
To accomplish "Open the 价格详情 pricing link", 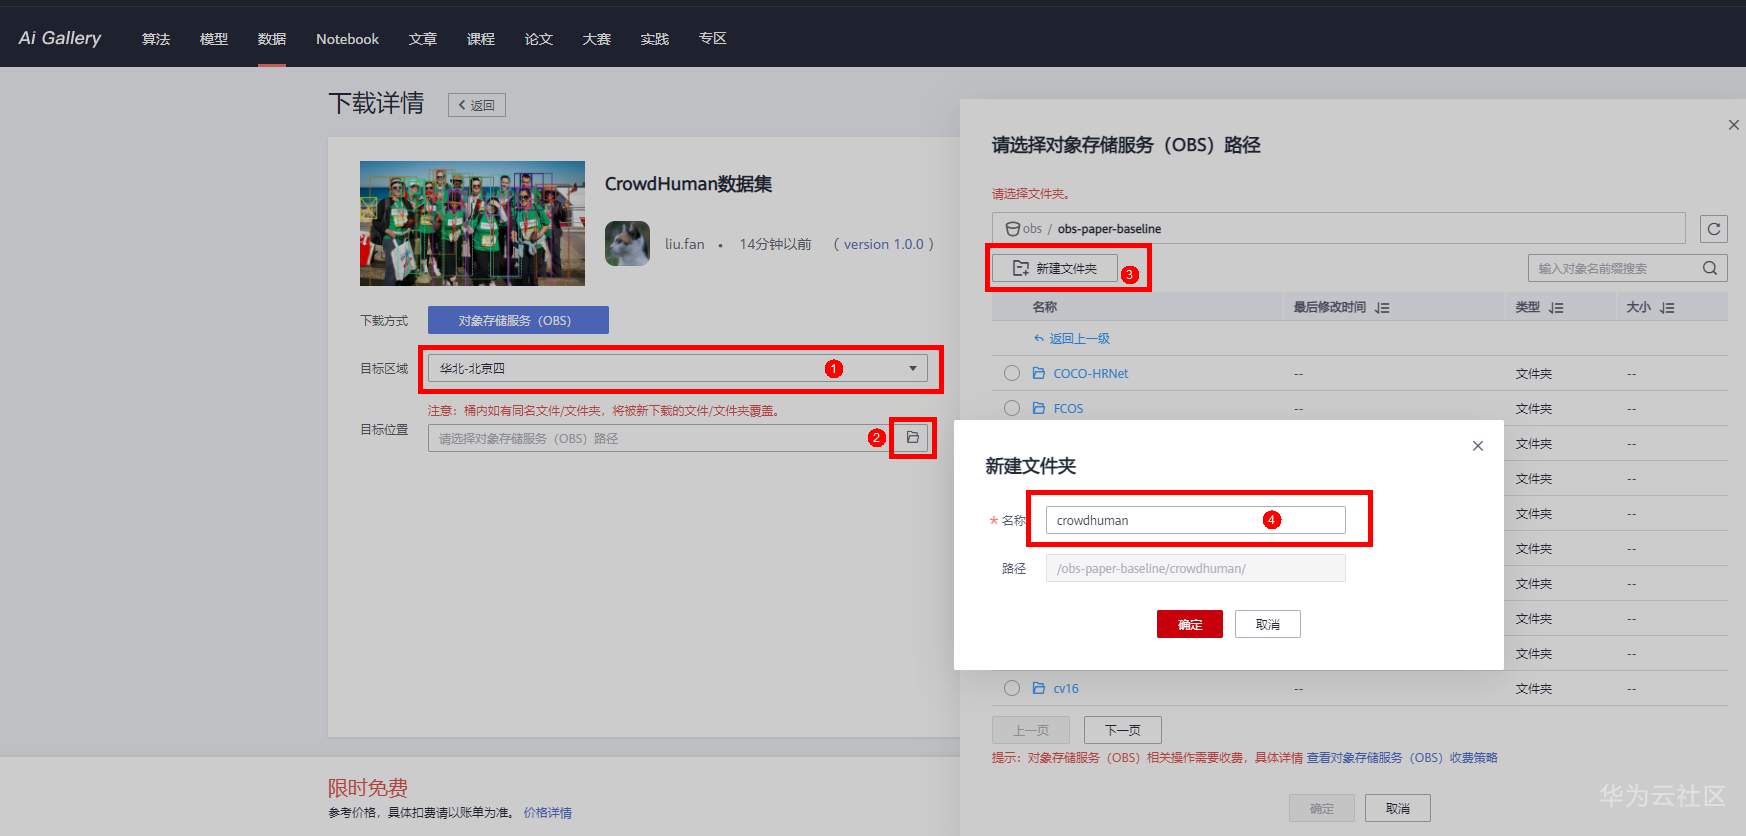I will click(x=548, y=813).
